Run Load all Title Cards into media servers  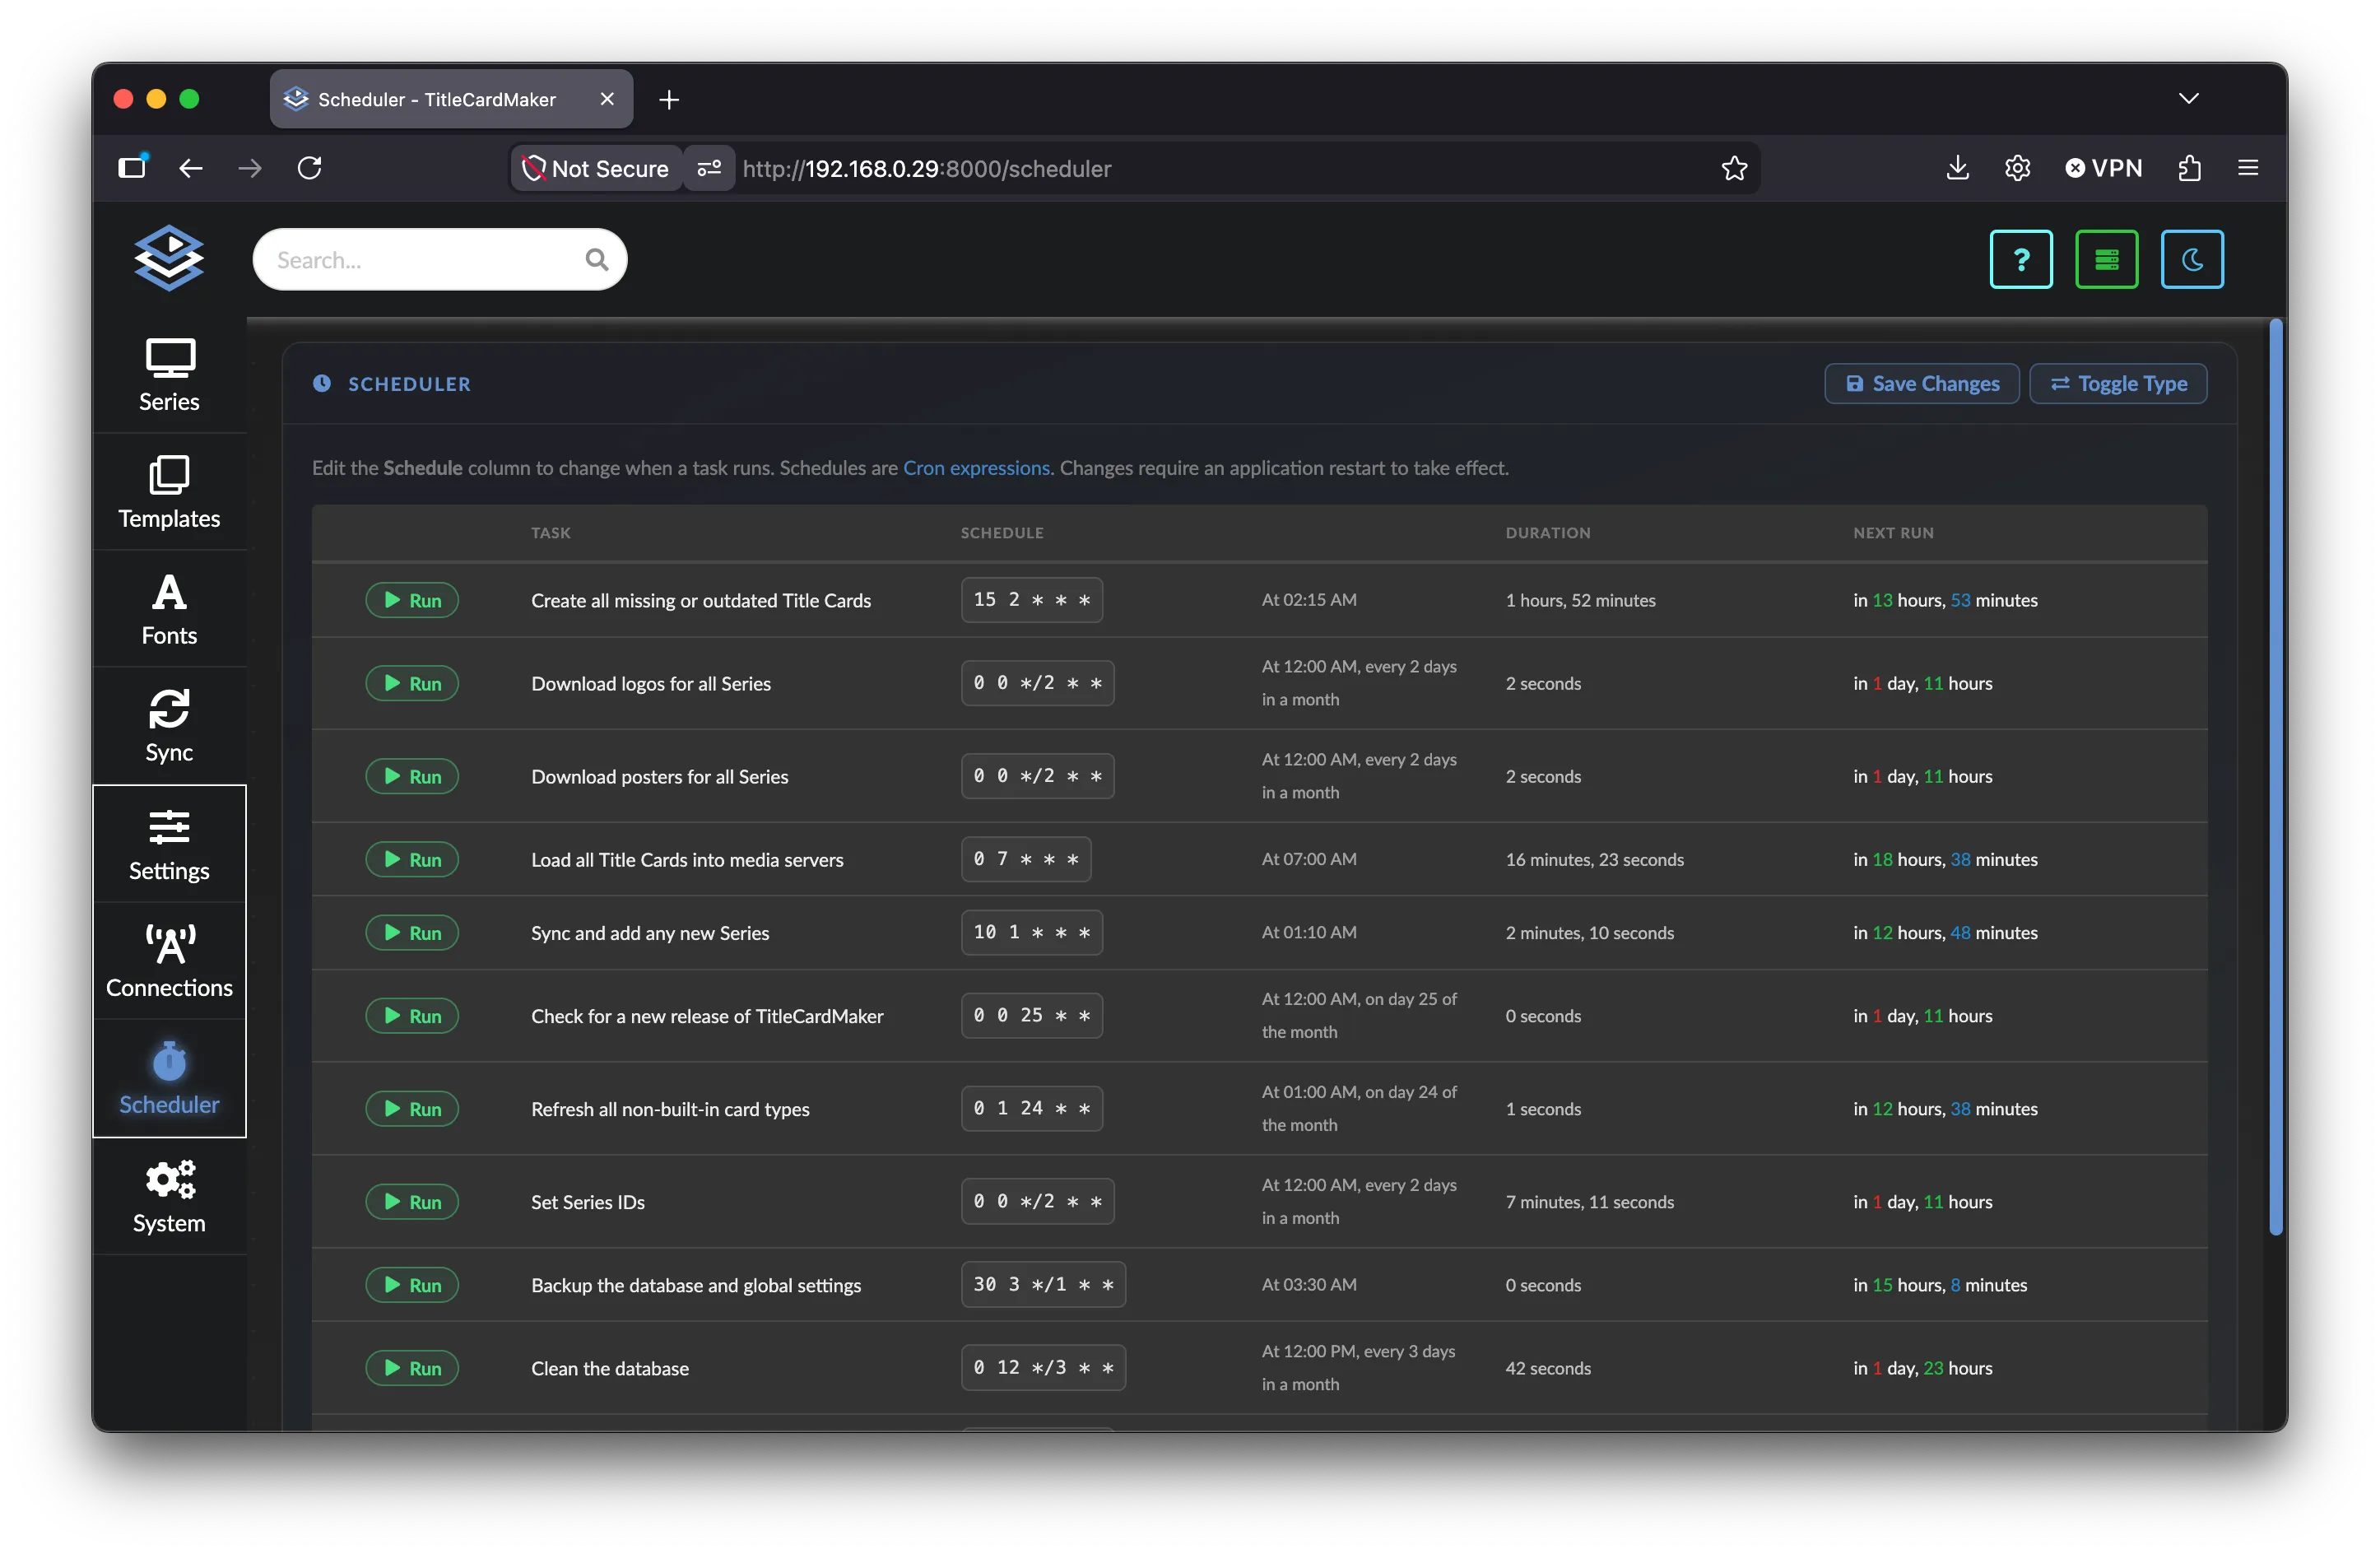412,860
